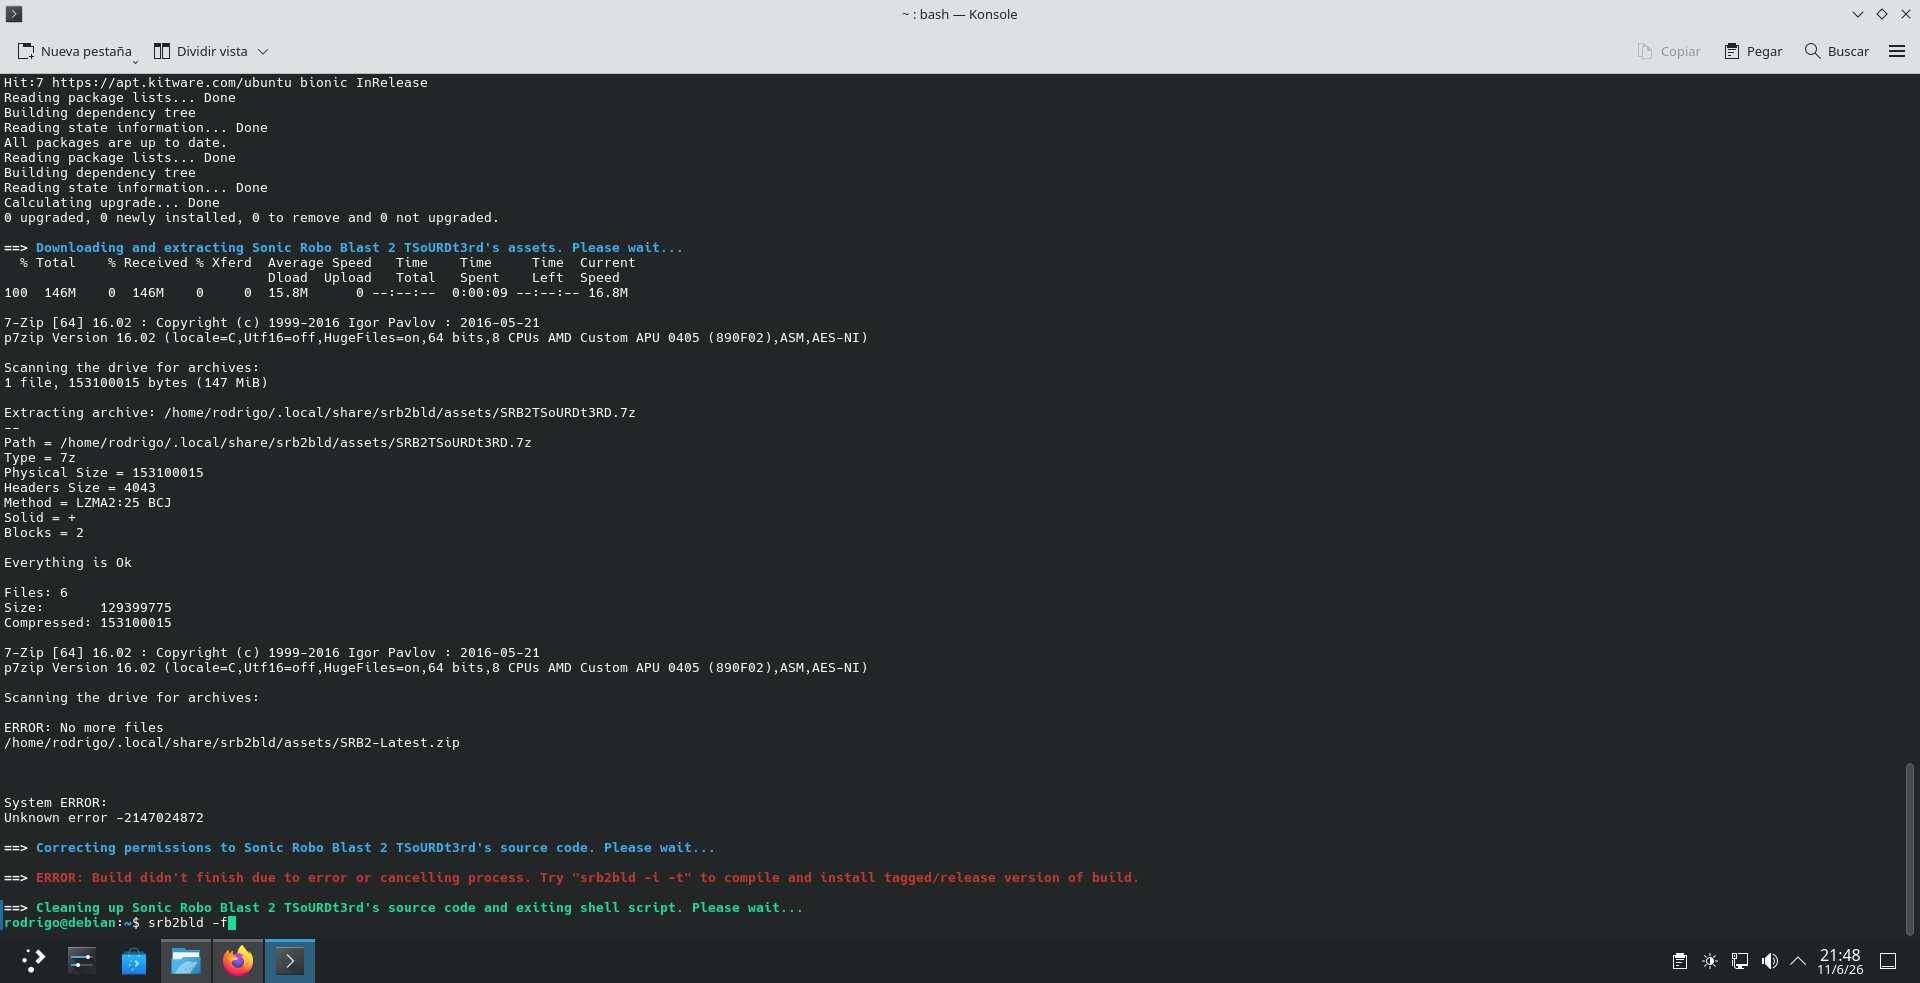Click the show desktop button
The width and height of the screenshot is (1920, 983).
tap(1888, 961)
